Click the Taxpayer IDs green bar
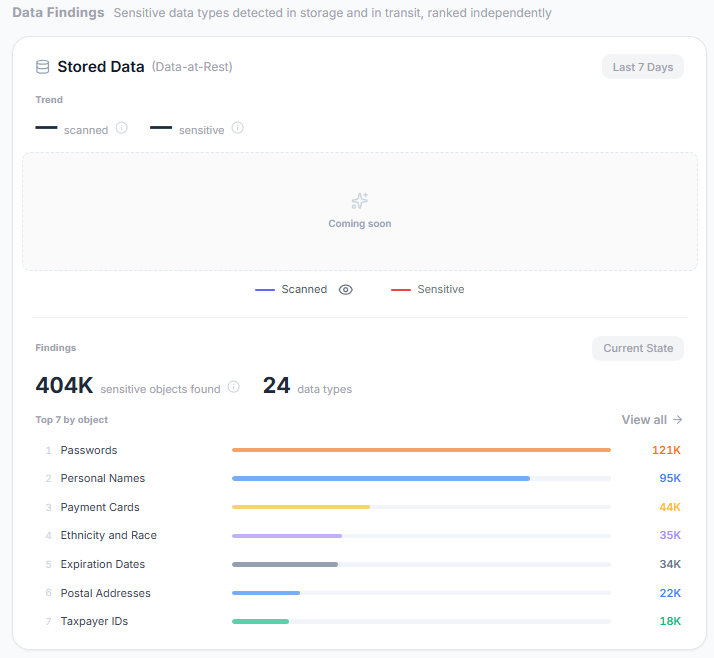714x658 pixels. pyautogui.click(x=260, y=621)
